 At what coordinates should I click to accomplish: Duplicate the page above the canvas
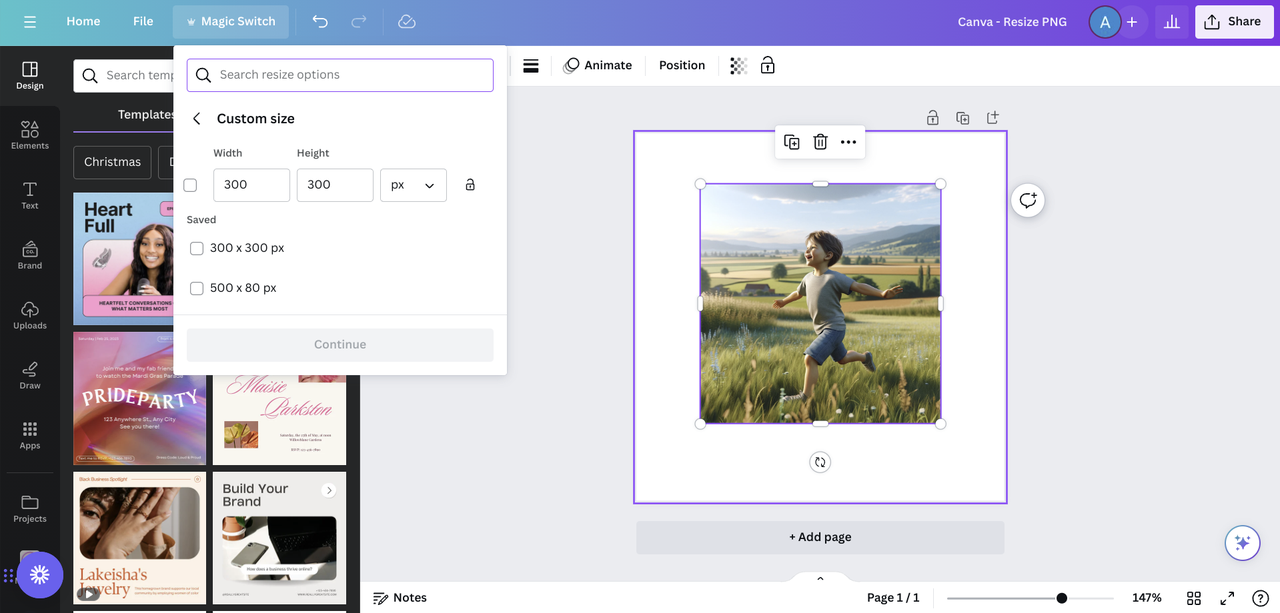[x=963, y=118]
